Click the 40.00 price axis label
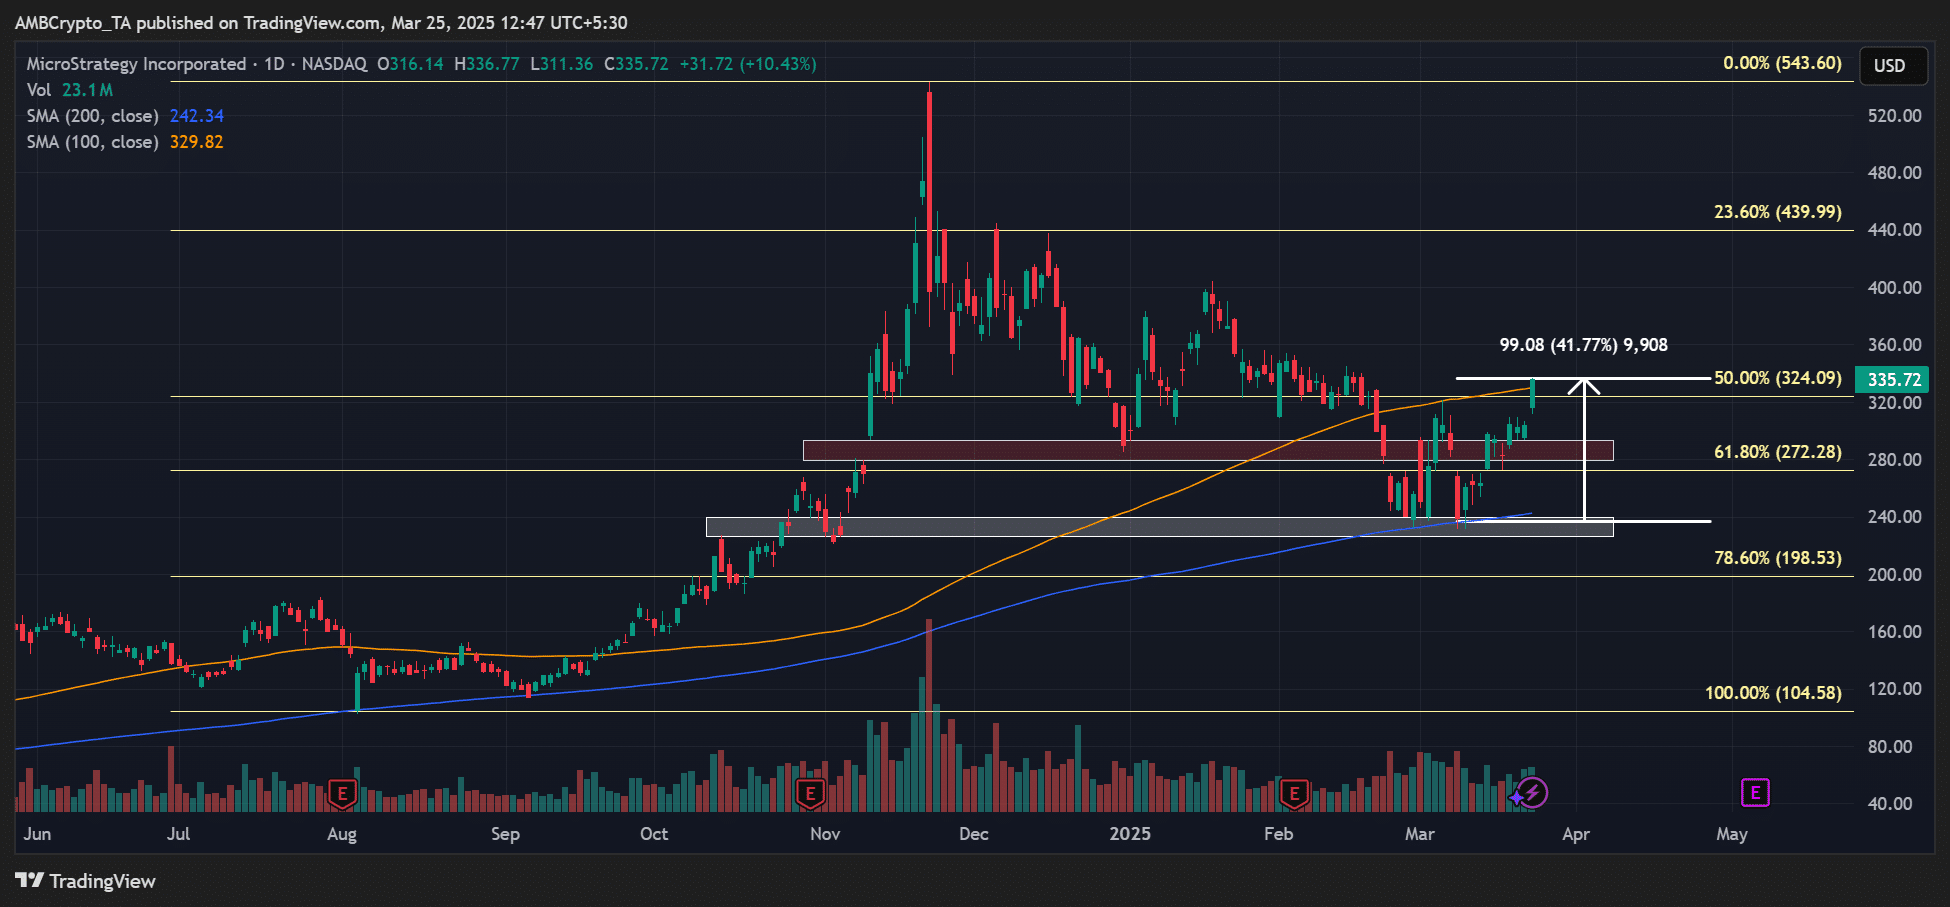 (1890, 804)
